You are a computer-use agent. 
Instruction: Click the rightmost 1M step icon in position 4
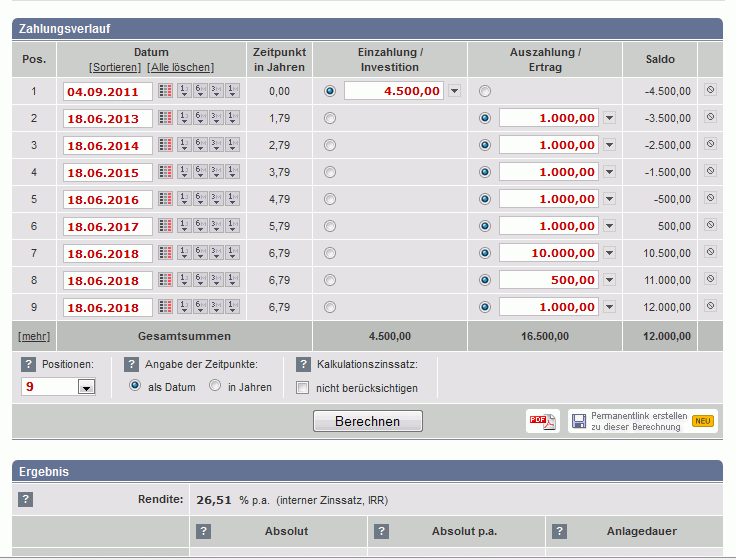tap(232, 172)
